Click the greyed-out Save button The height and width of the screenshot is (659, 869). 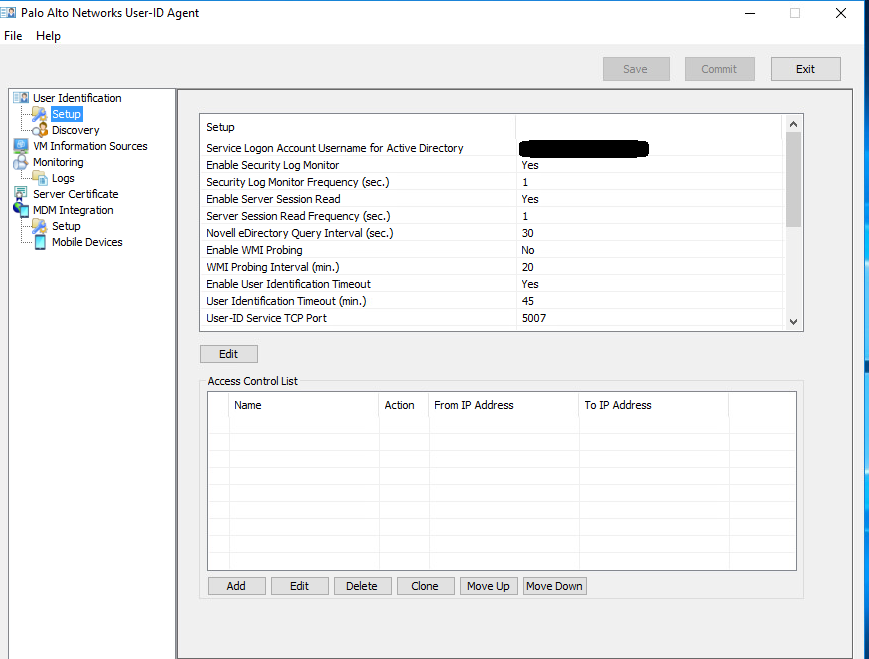click(636, 69)
